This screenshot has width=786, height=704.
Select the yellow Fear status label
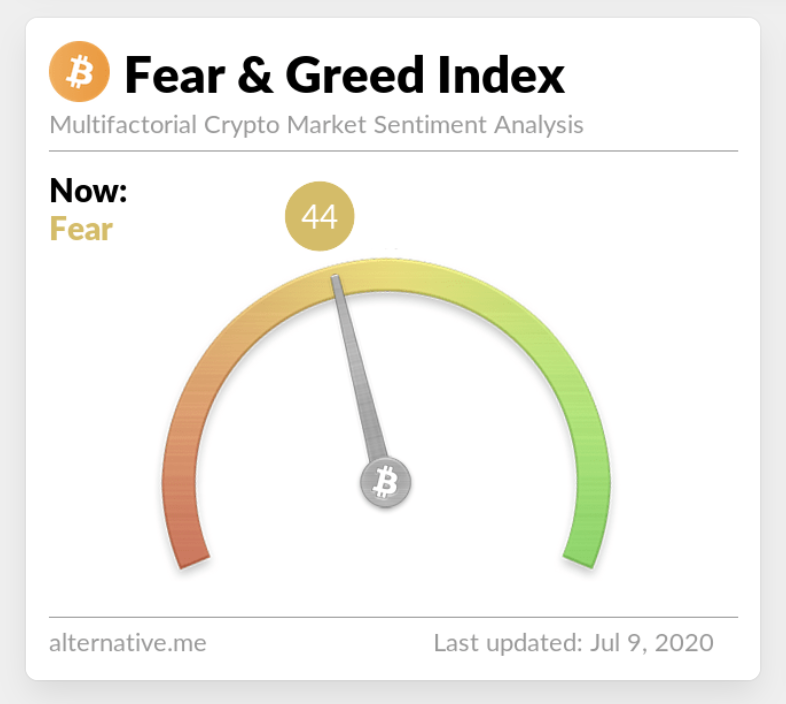(x=81, y=229)
